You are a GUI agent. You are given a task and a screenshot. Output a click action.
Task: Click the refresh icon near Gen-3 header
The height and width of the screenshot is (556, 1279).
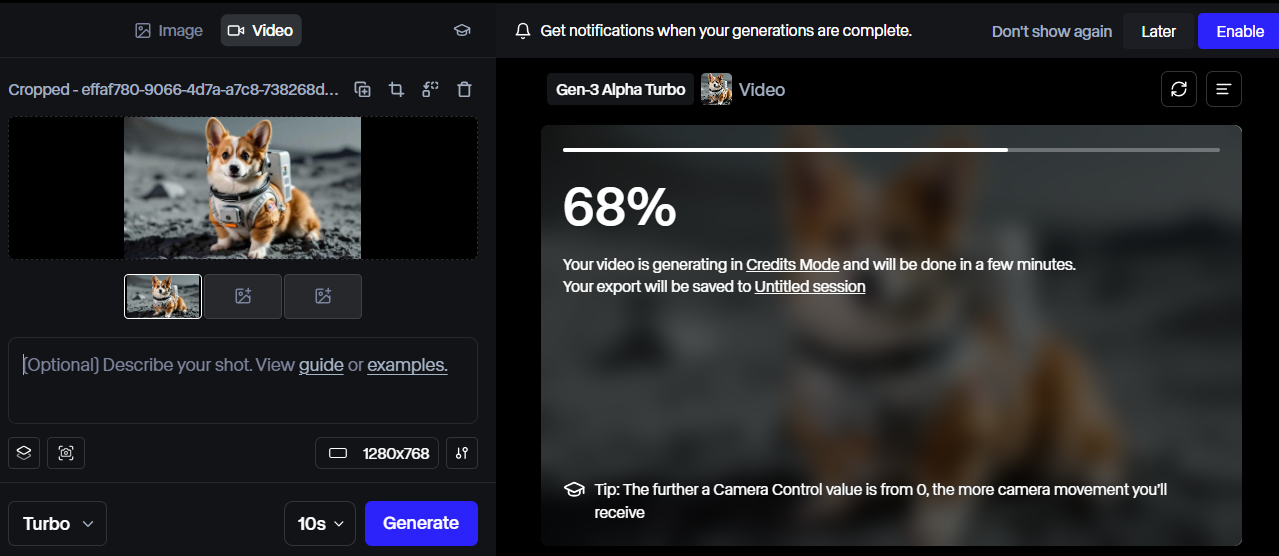(x=1179, y=89)
